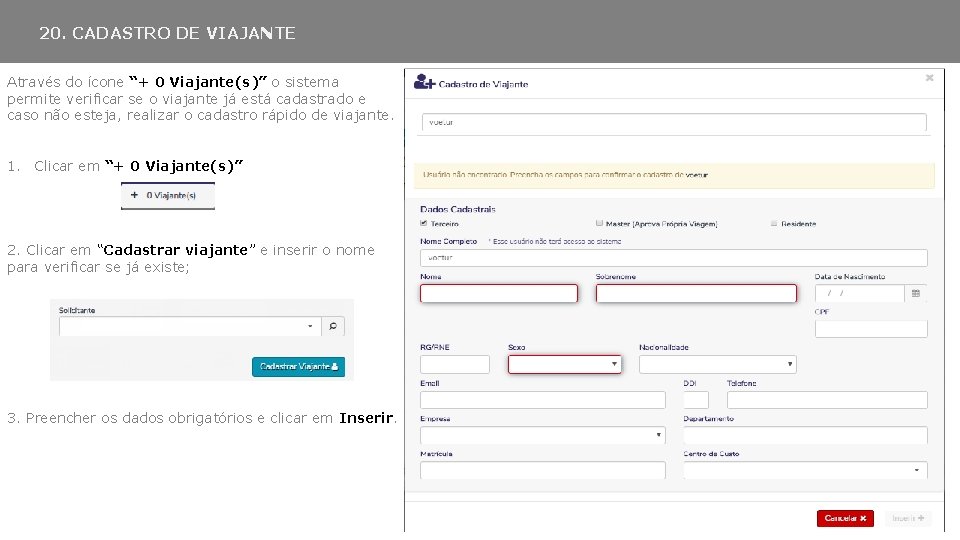Screen dimensions: 960x540
Task: Enable Master (Aprova Própria Viagem) checkbox
Action: point(599,223)
